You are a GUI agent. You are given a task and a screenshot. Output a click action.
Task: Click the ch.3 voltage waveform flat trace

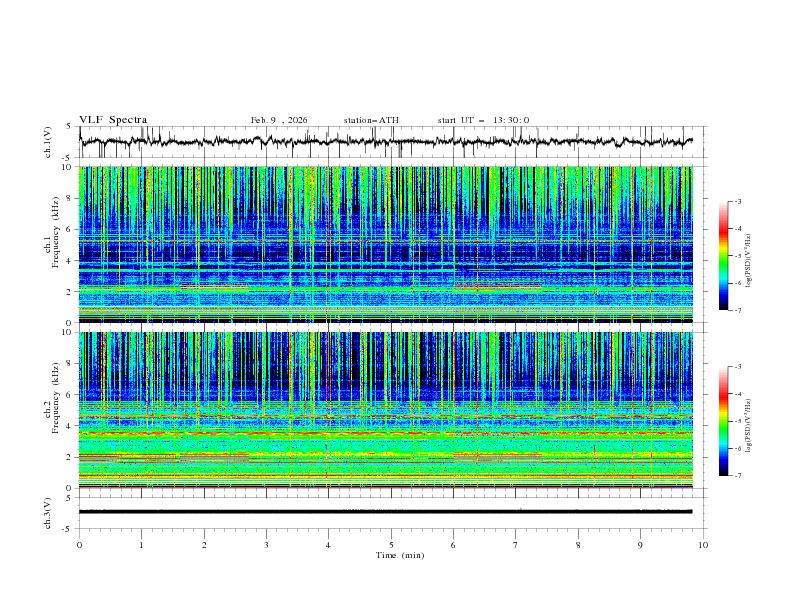[390, 511]
